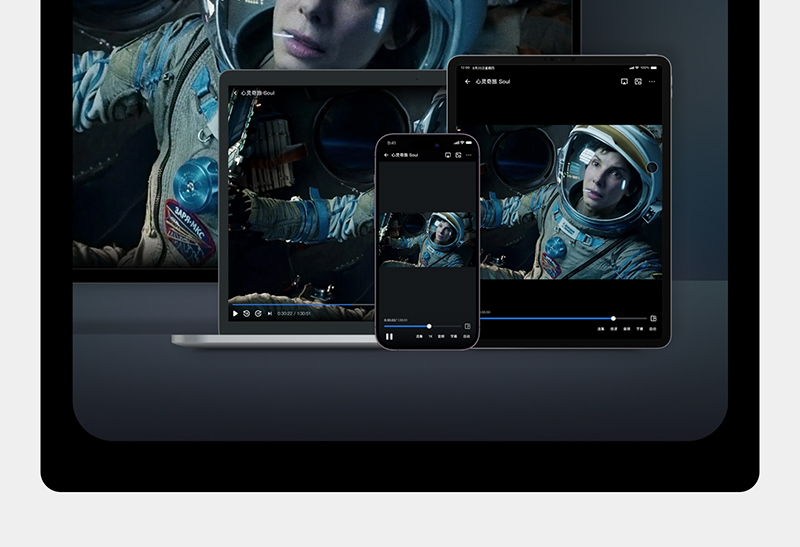Tap the AirPlay cast icon on phone

click(x=448, y=155)
